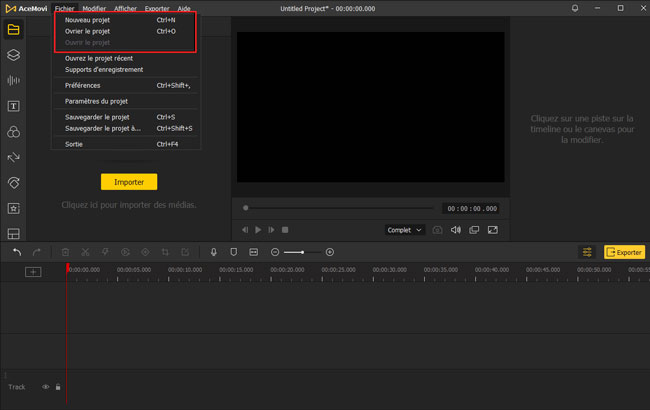Click the Undo arrow in timeline toolbar
The width and height of the screenshot is (650, 410).
pos(17,252)
